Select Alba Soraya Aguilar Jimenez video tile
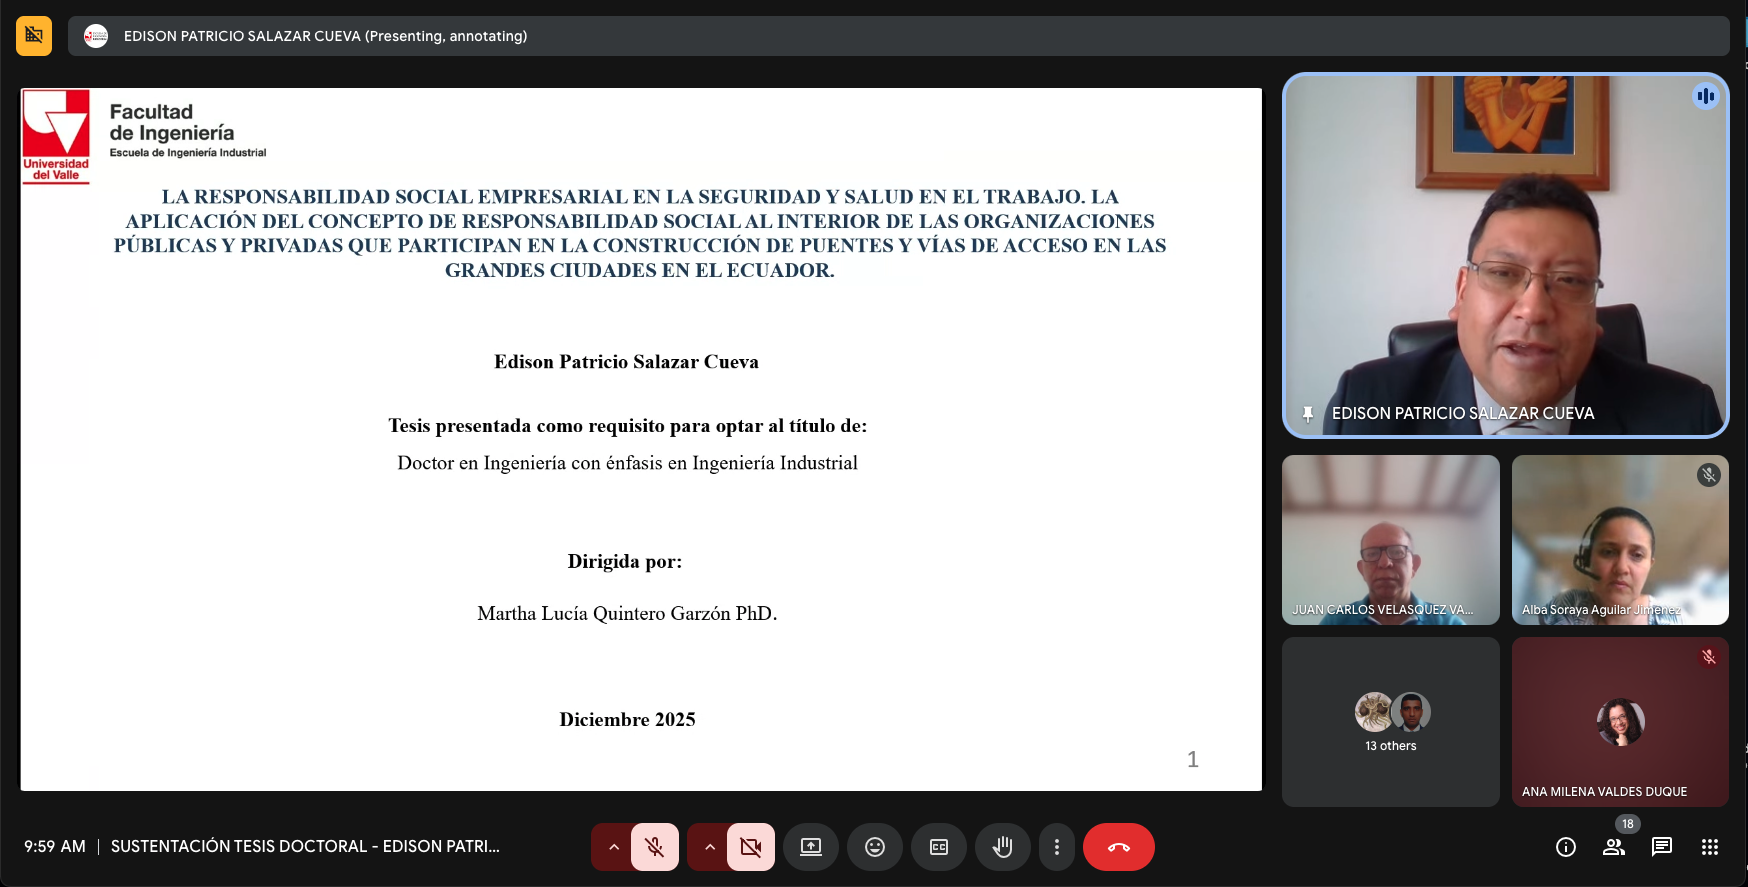This screenshot has width=1748, height=887. [1620, 540]
